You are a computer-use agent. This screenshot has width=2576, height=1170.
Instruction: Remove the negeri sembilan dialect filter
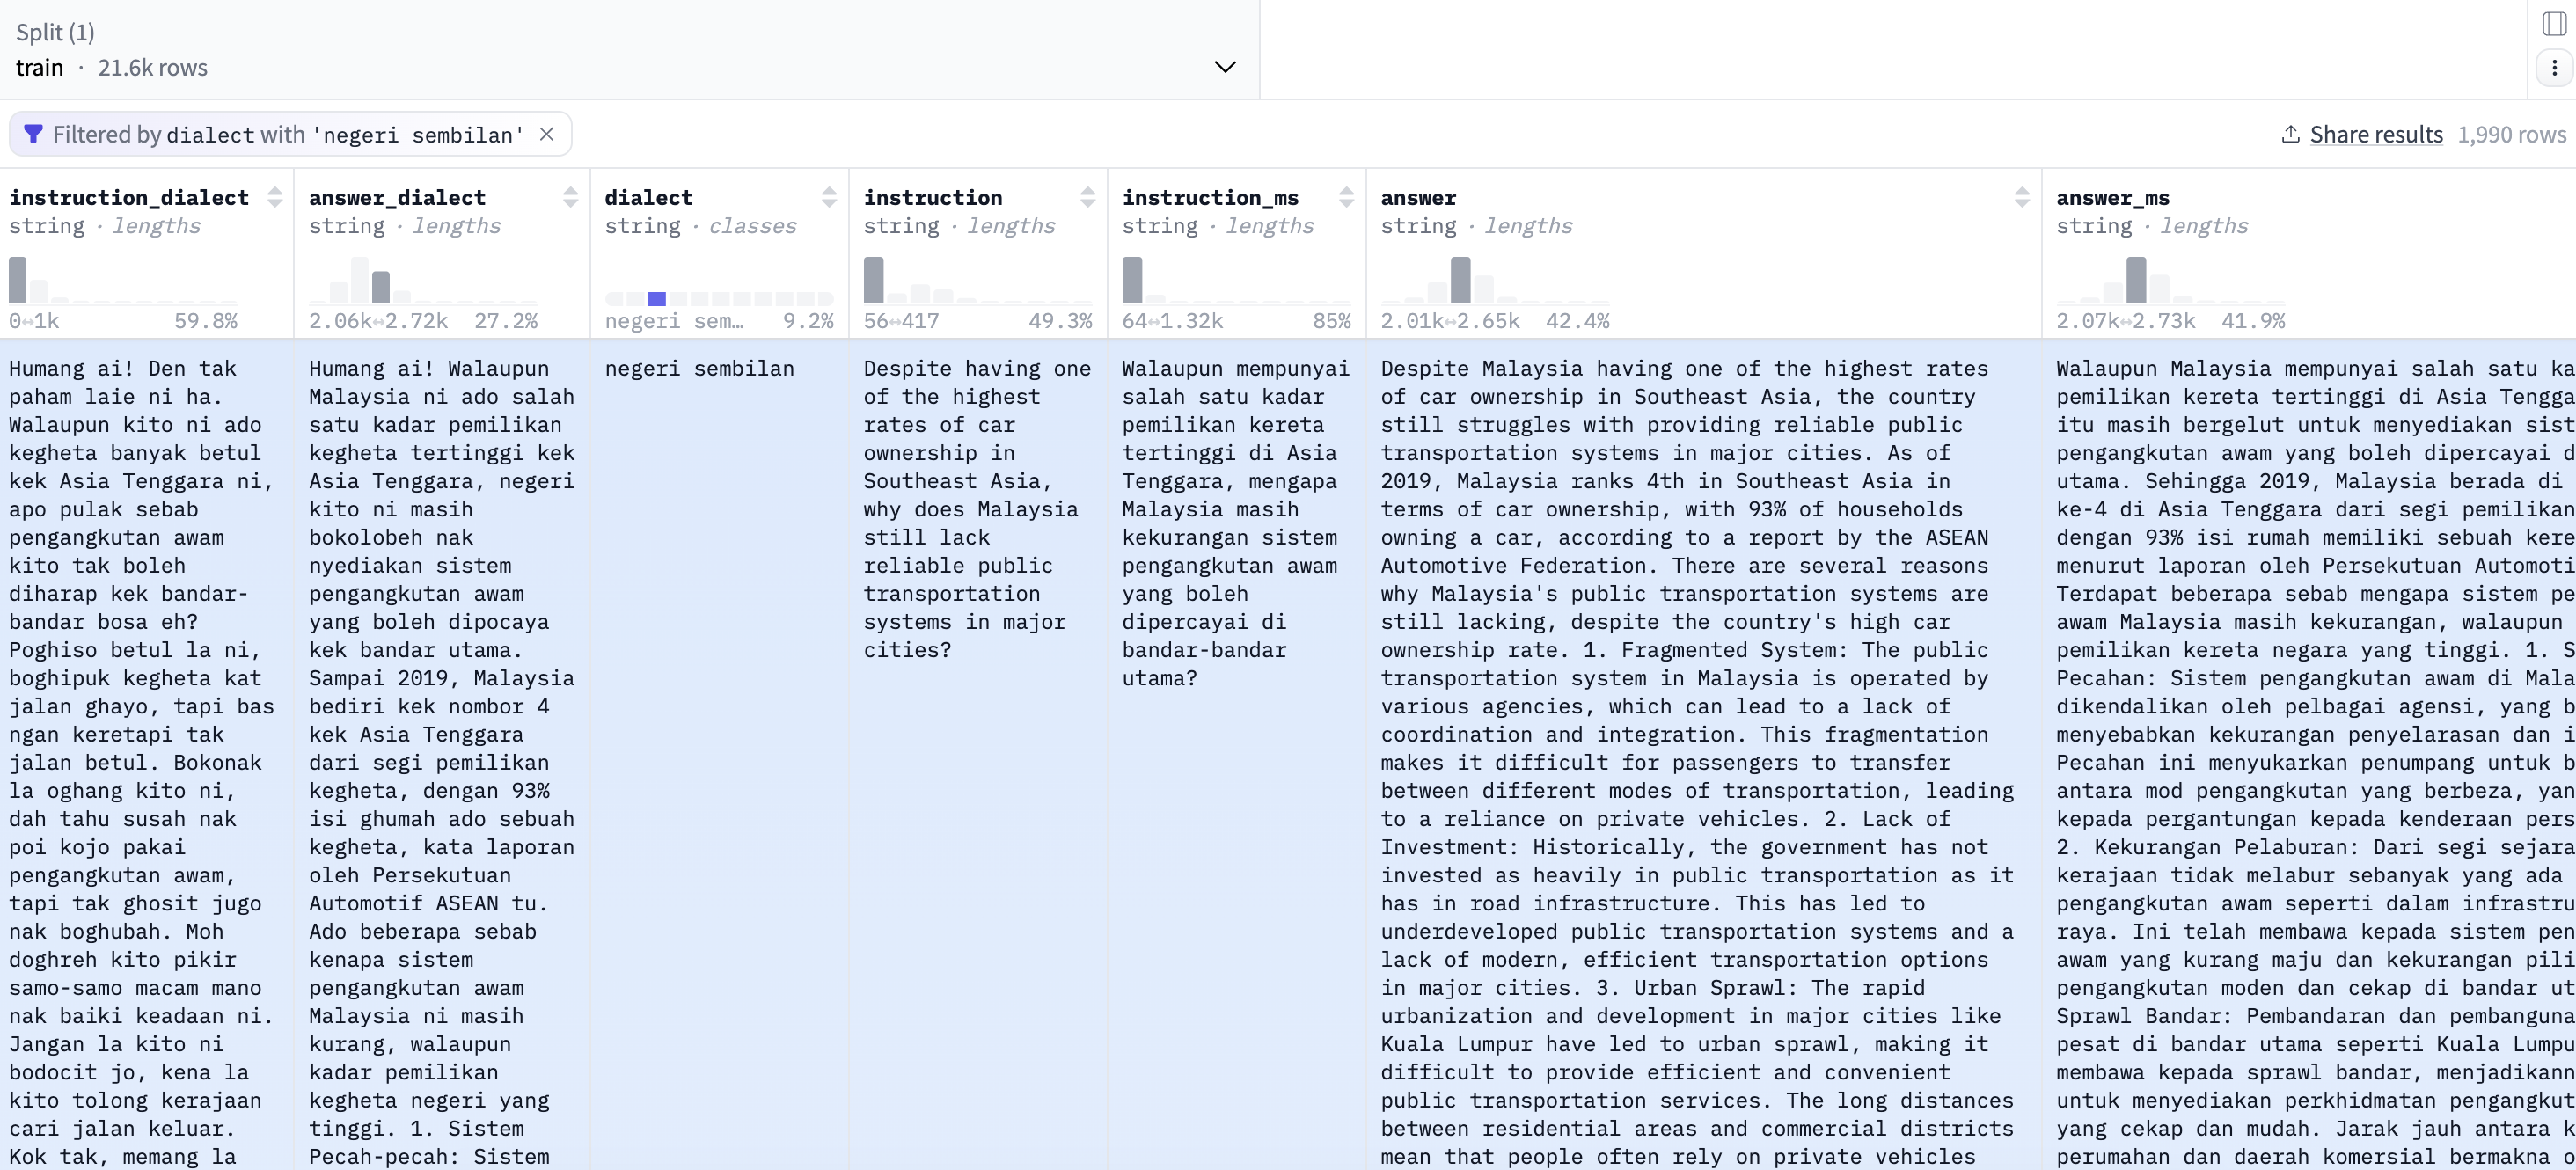547,134
